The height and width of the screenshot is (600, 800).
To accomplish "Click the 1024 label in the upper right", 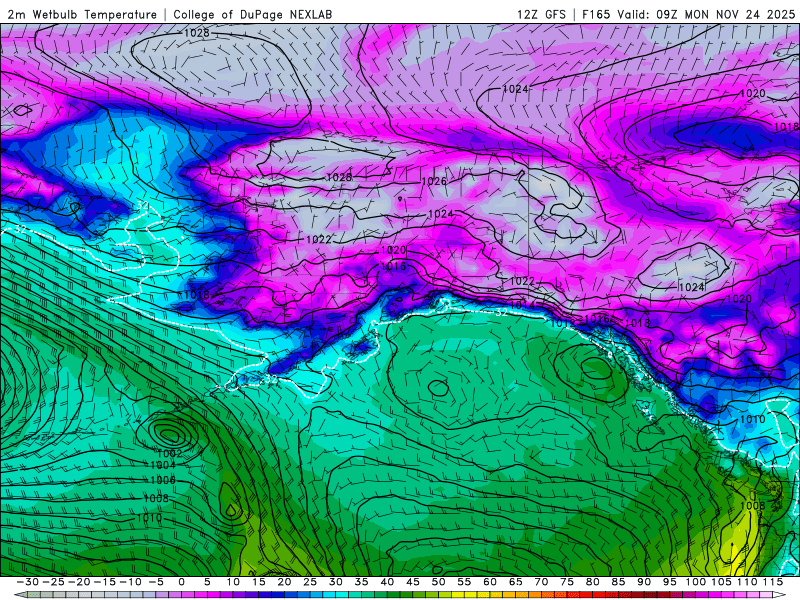I will [x=515, y=89].
